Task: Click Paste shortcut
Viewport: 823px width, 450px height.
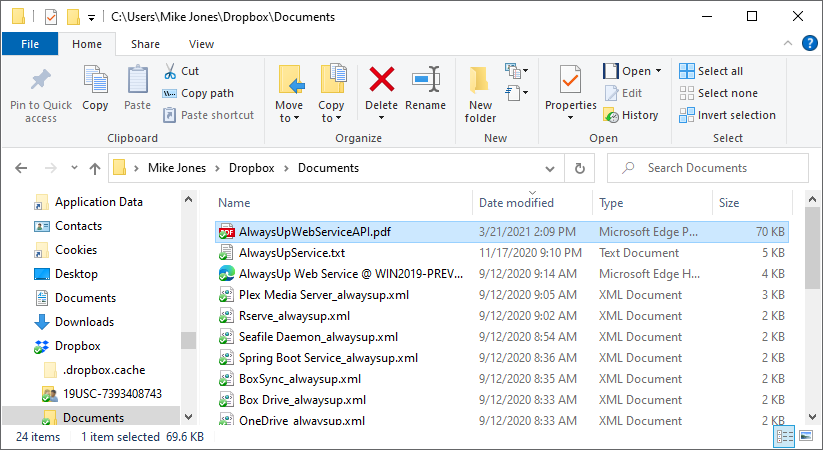Action: pyautogui.click(x=208, y=115)
